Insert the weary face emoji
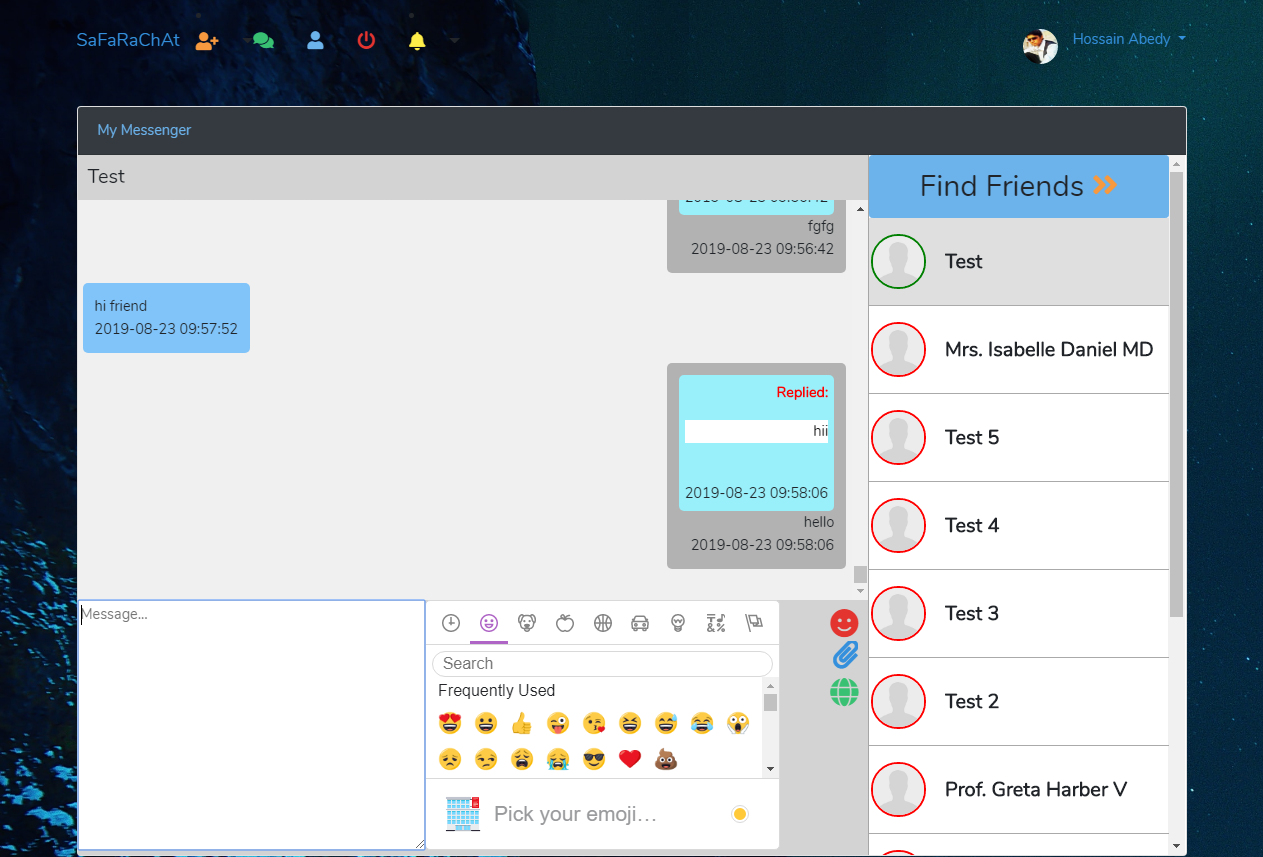 (522, 759)
